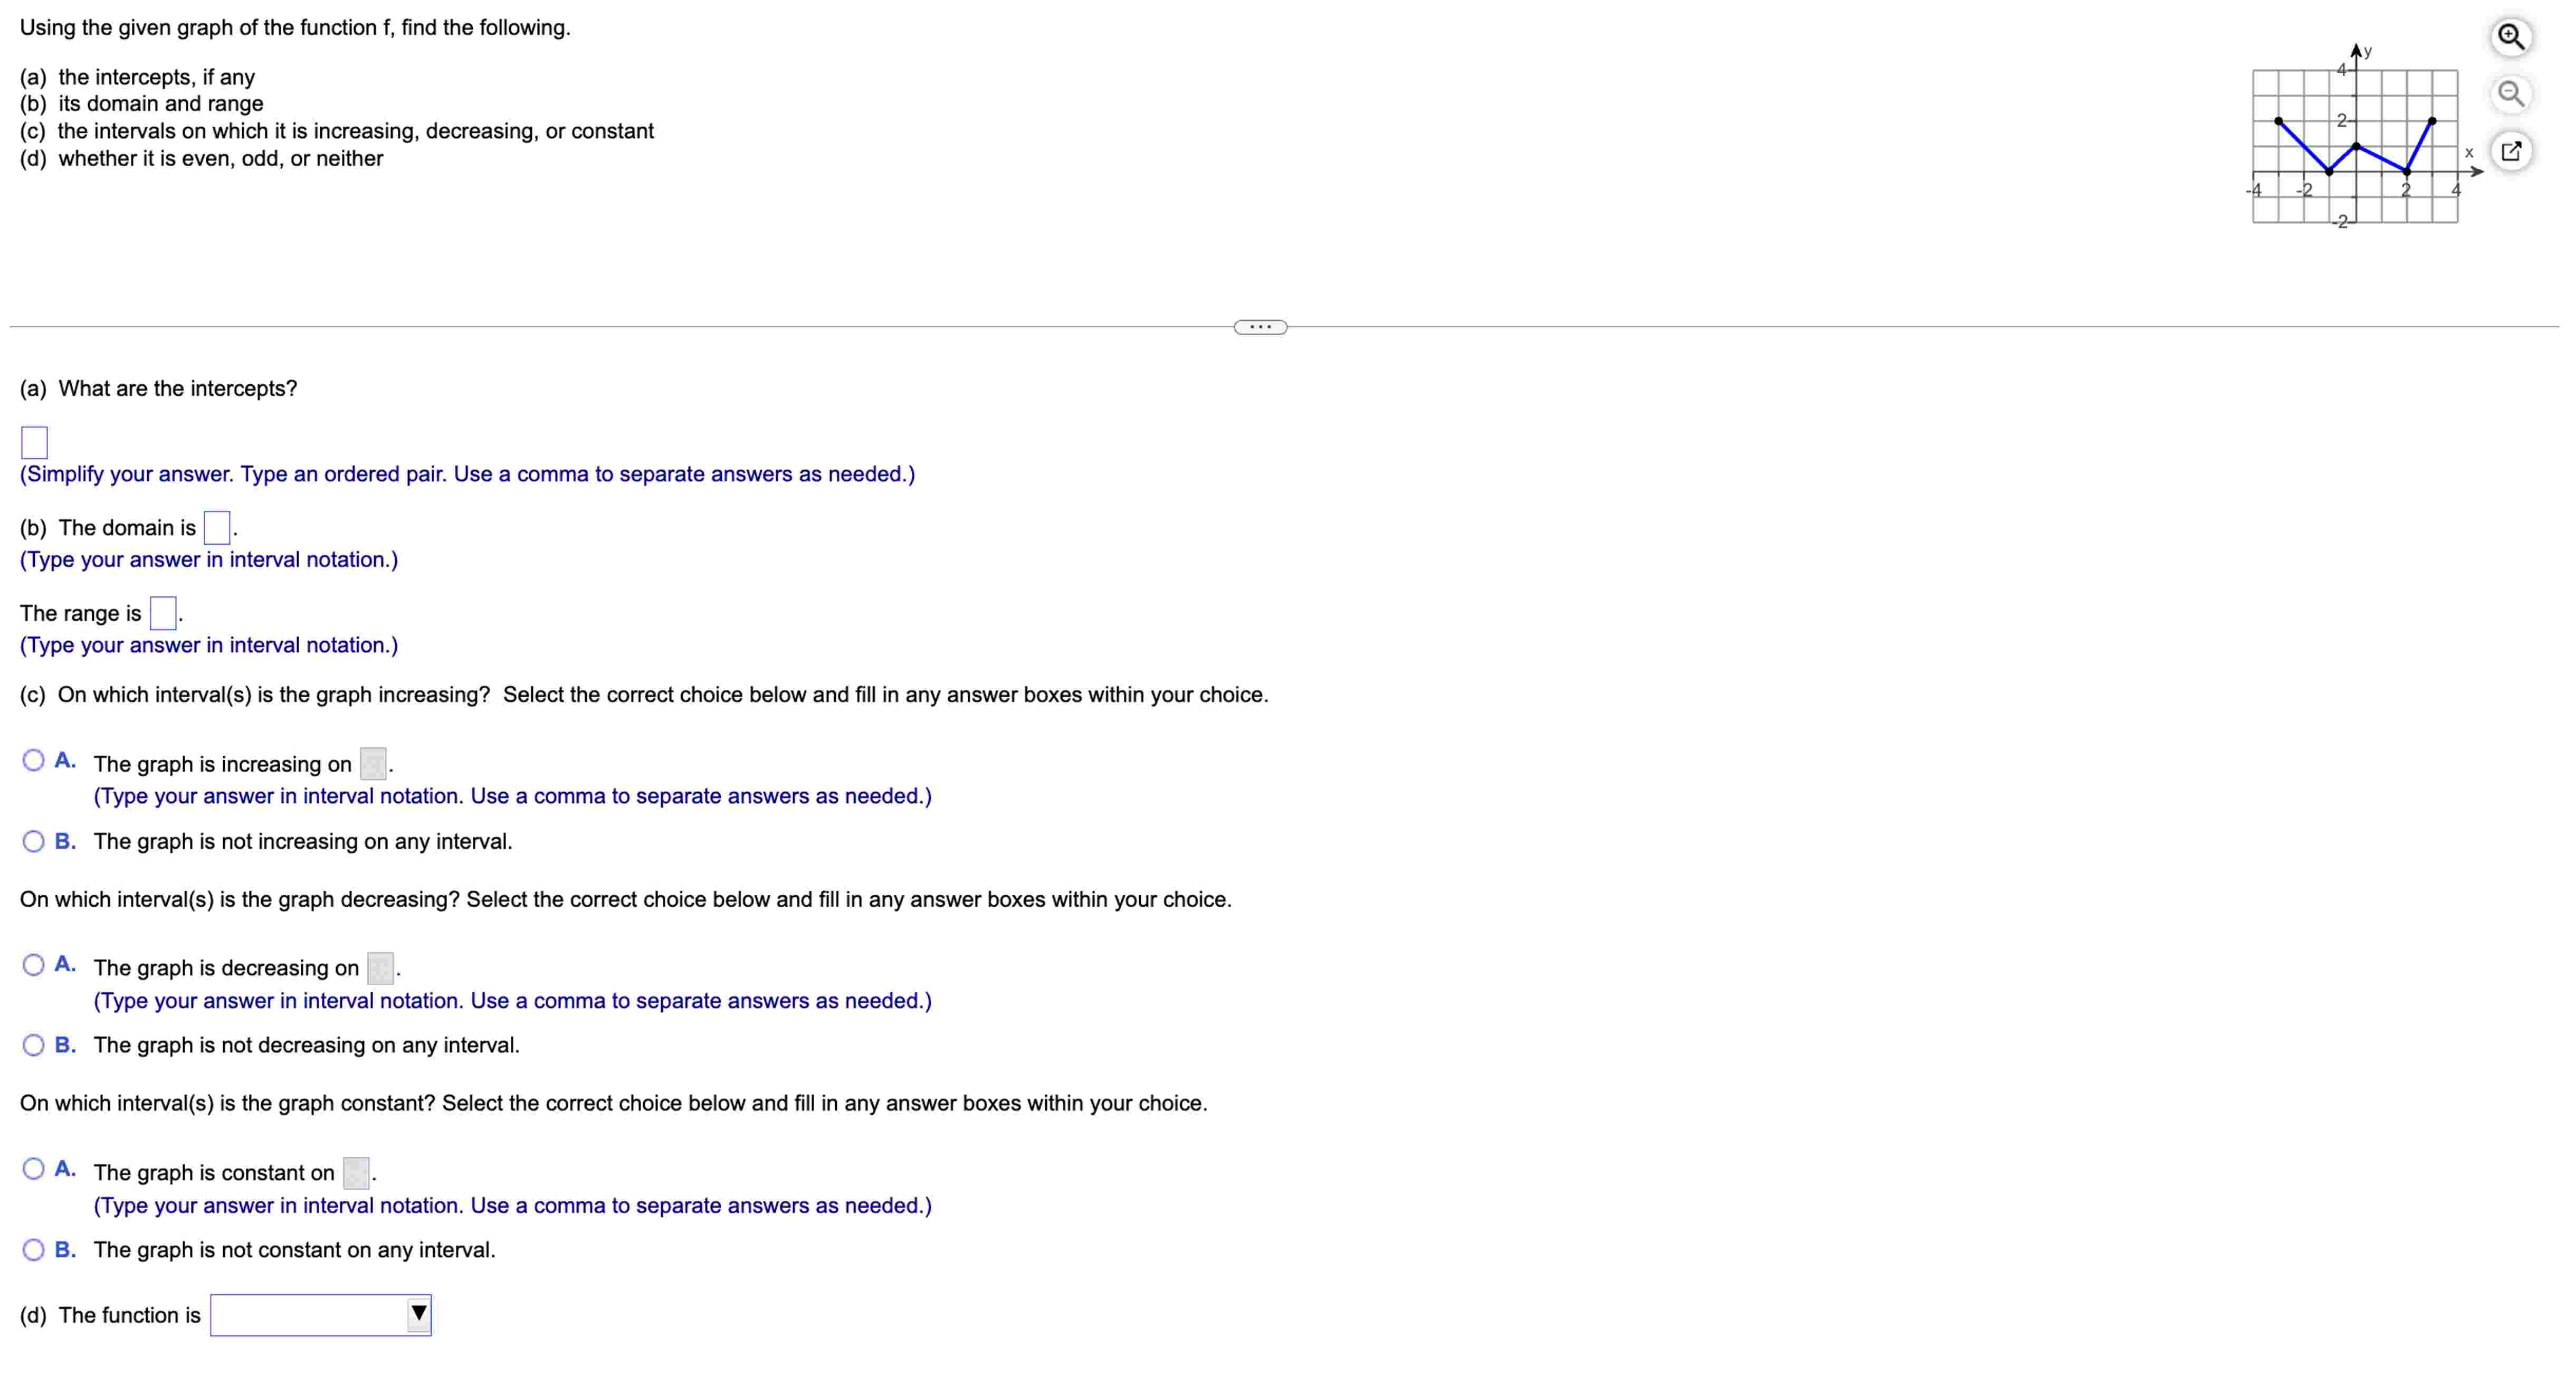This screenshot has width=2576, height=1386.
Task: Click the intercepts answer box
Action: point(34,442)
